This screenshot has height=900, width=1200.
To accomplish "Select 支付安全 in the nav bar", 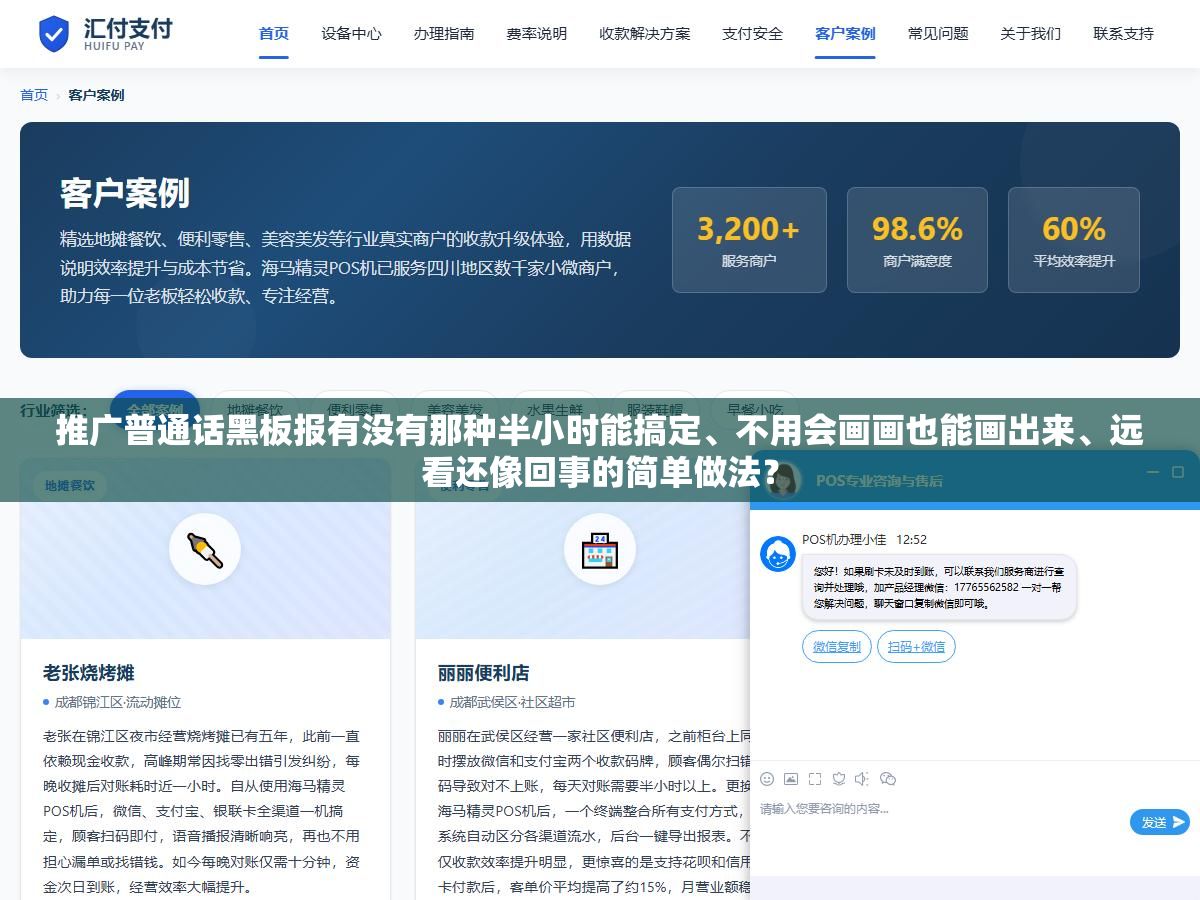I will [x=753, y=33].
